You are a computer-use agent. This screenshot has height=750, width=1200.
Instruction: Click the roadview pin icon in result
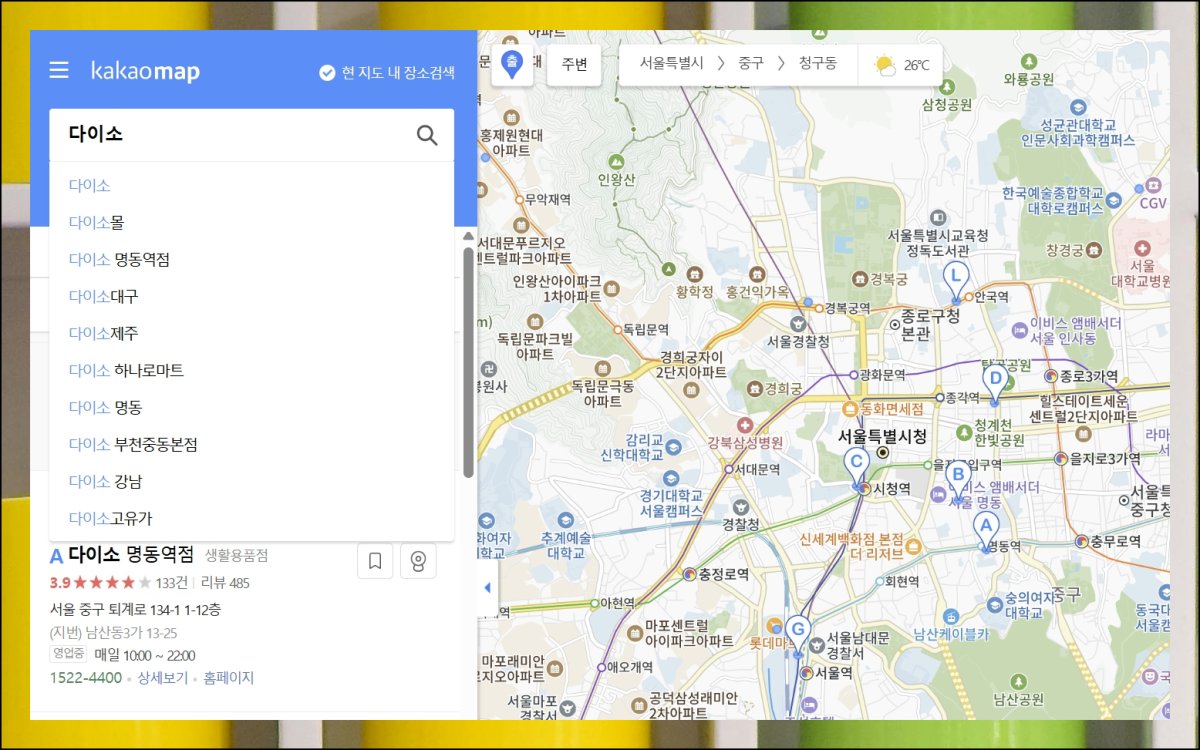[418, 561]
